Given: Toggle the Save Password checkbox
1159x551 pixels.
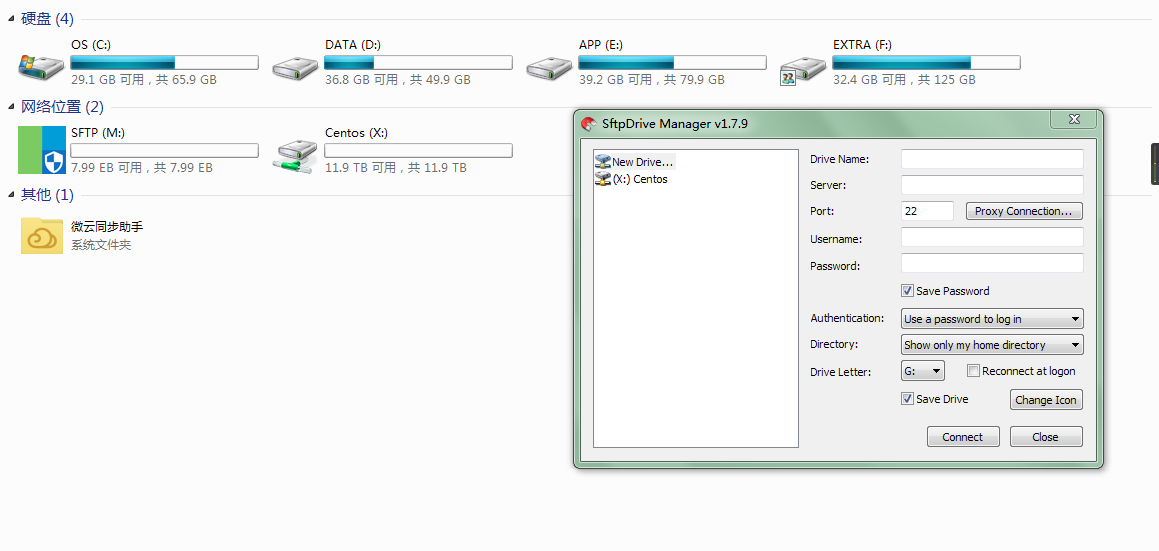Looking at the screenshot, I should pos(907,291).
